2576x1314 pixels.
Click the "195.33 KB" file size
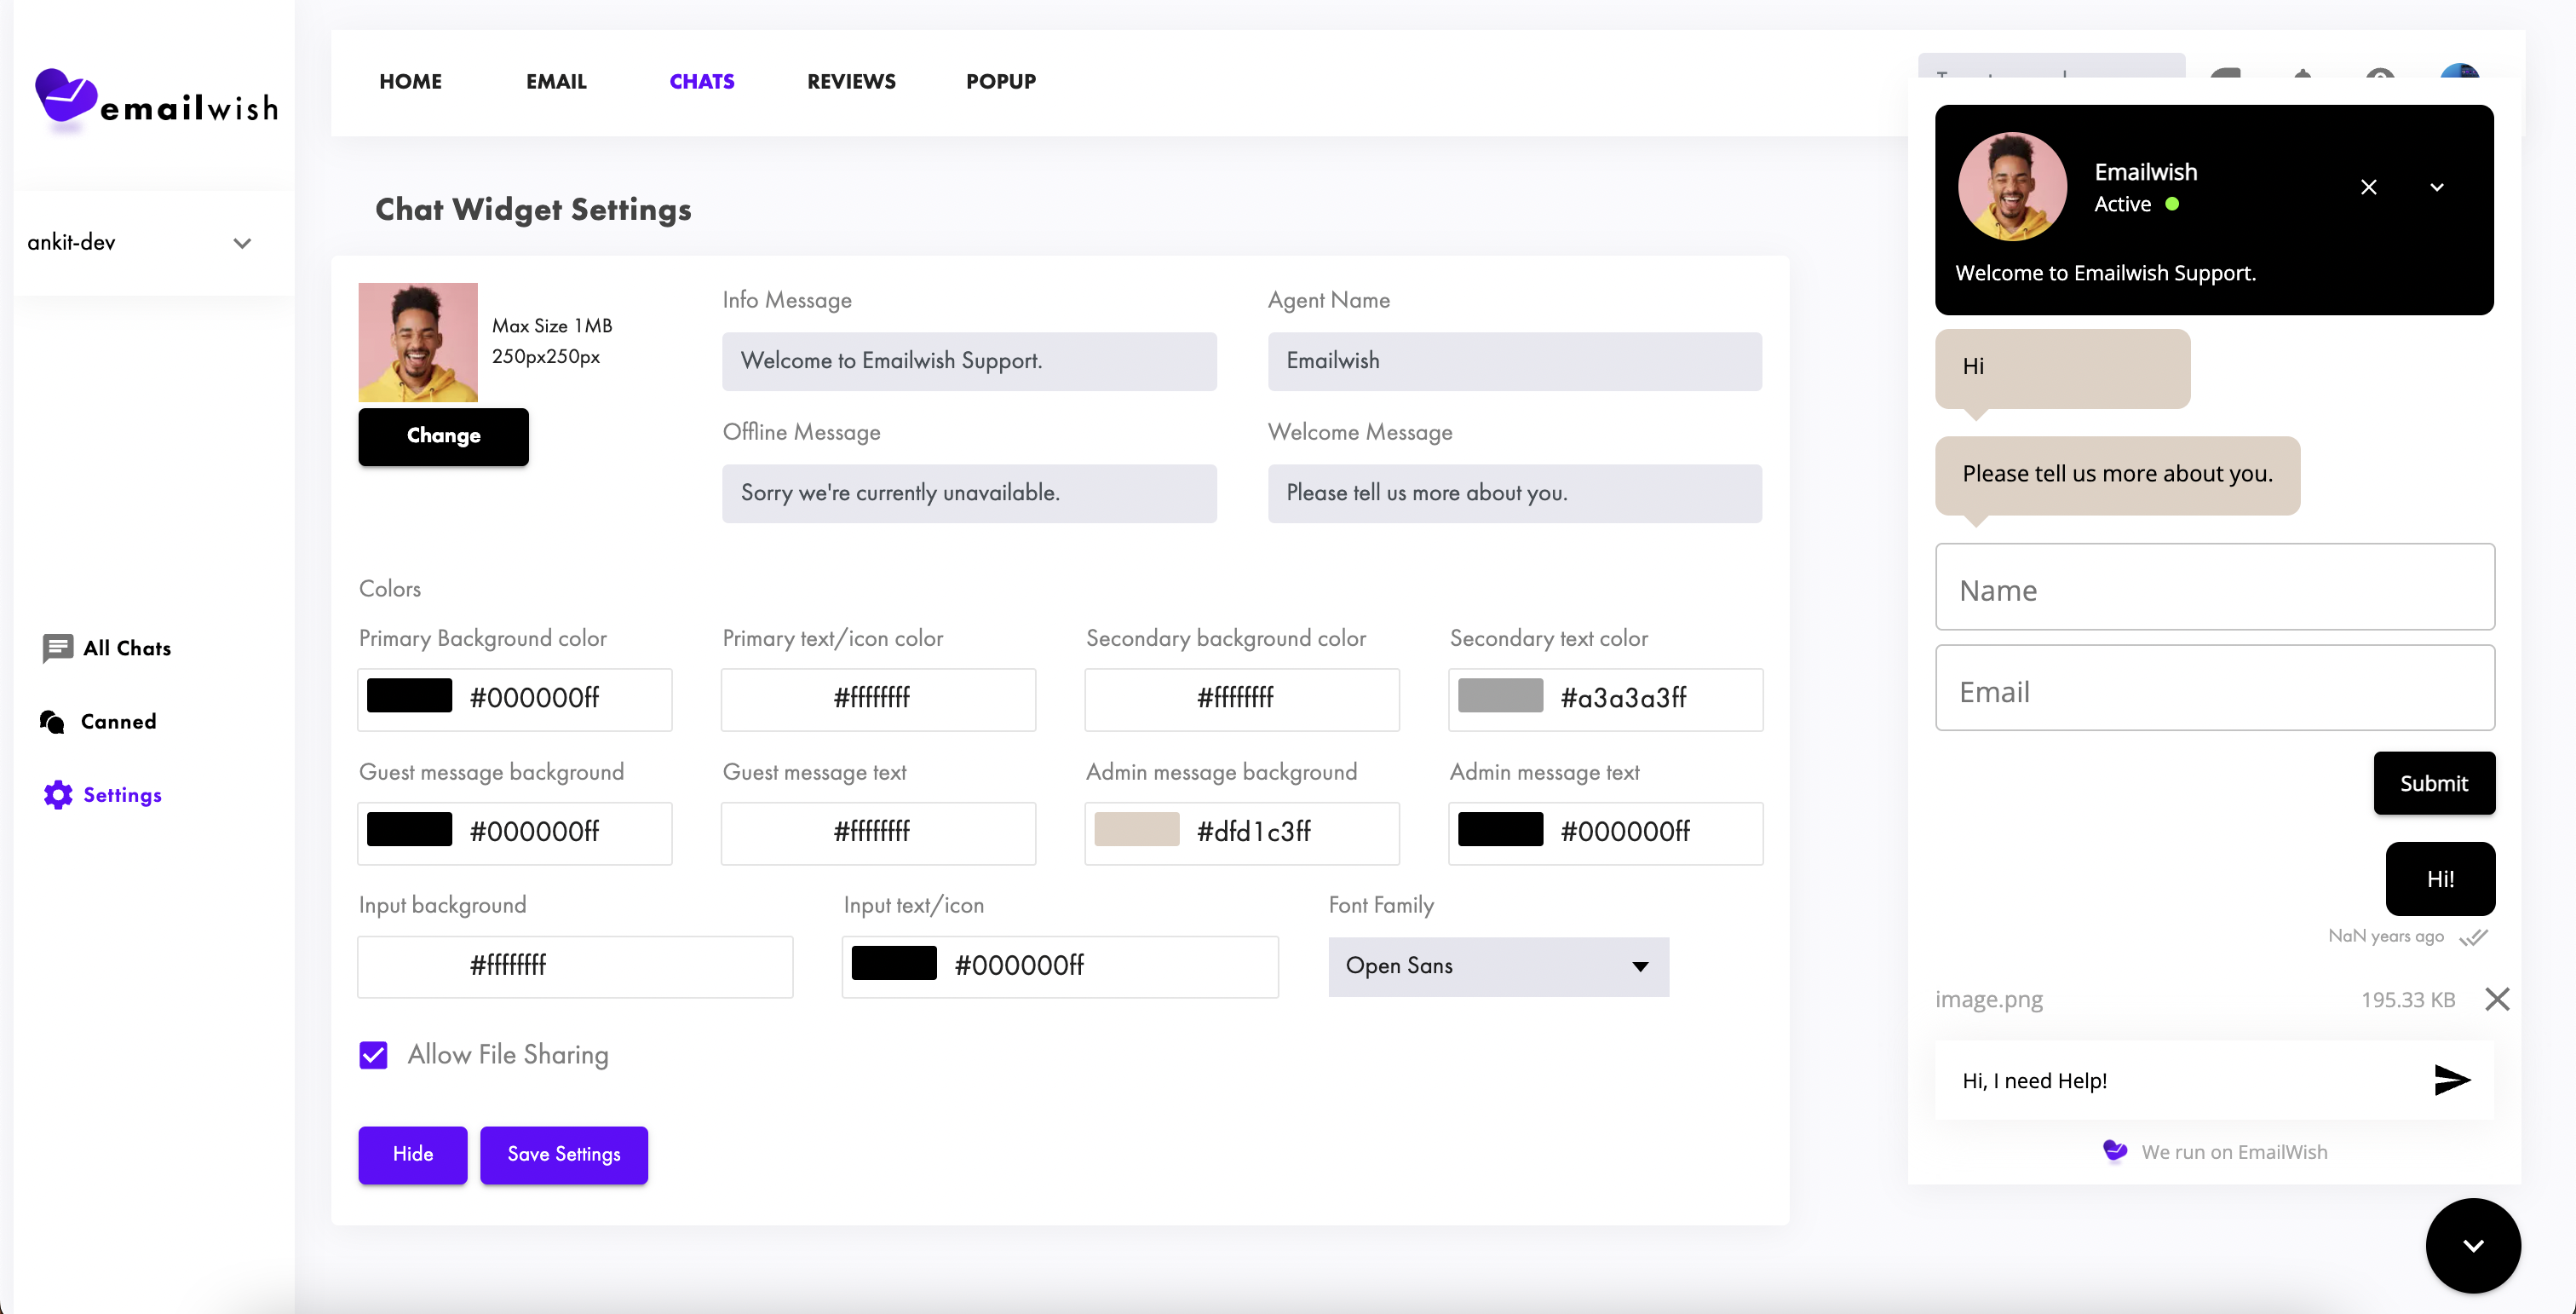(x=2408, y=1000)
